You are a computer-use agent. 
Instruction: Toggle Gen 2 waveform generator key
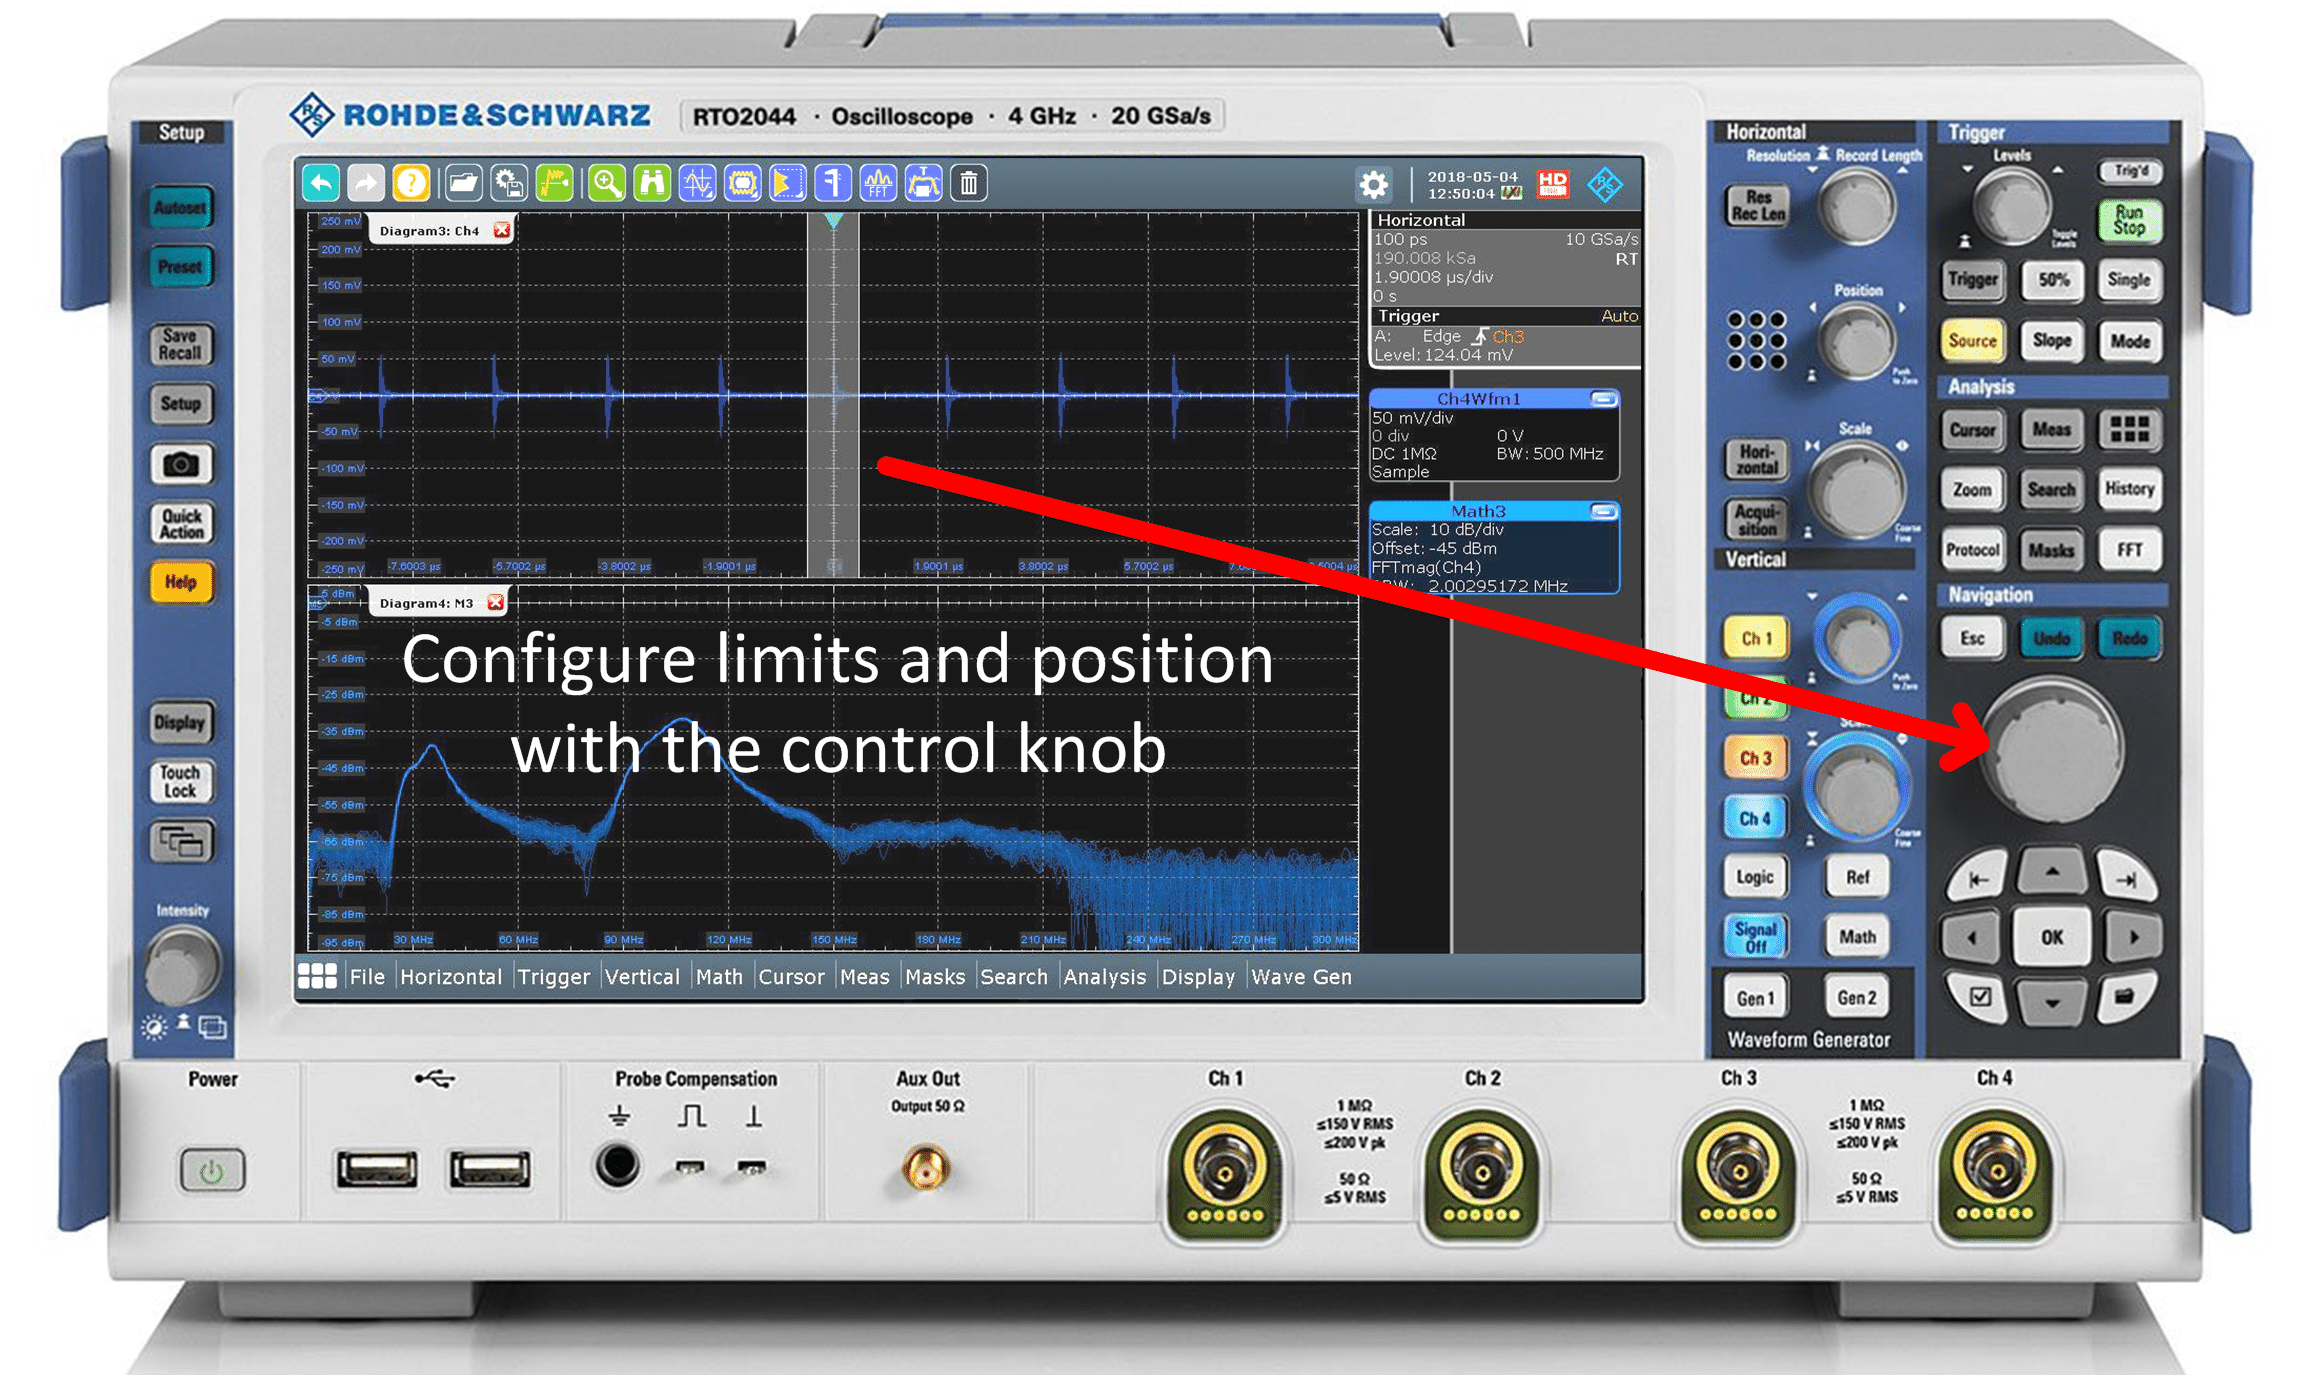(1857, 998)
